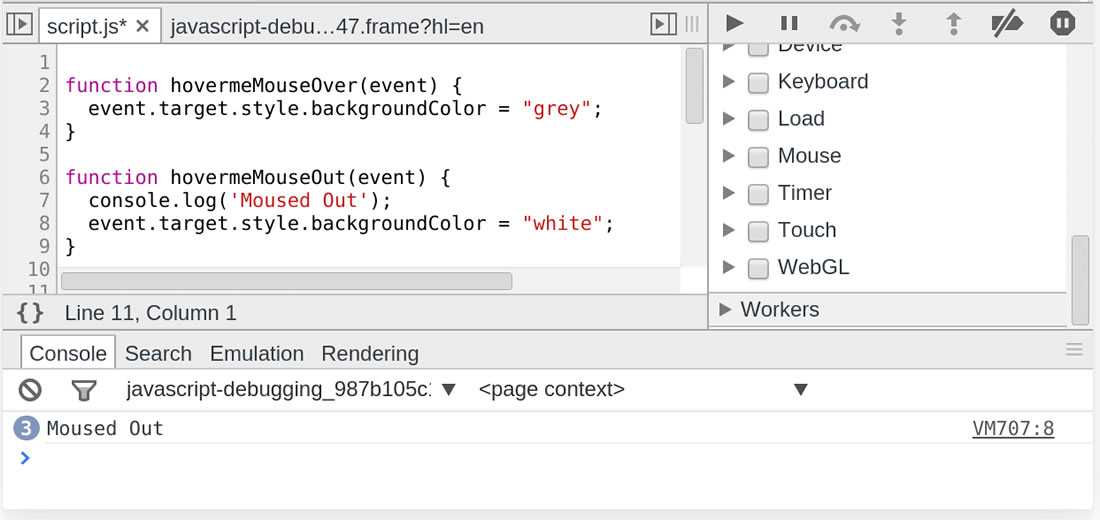The height and width of the screenshot is (520, 1100).
Task: Open the Rendering tab
Action: pos(370,353)
